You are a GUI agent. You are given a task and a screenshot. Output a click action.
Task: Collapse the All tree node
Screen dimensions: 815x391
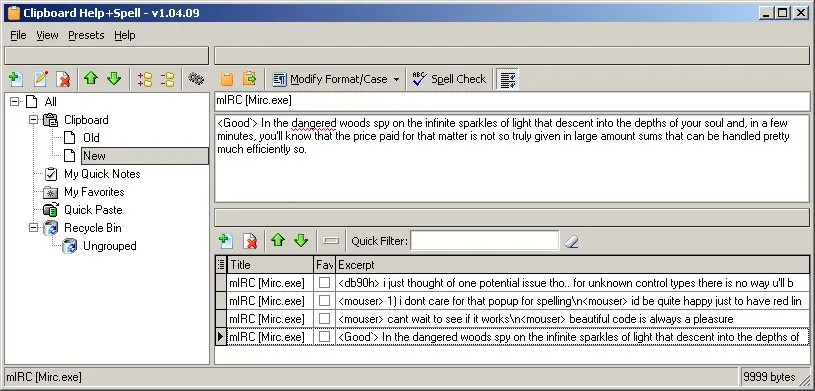click(14, 102)
